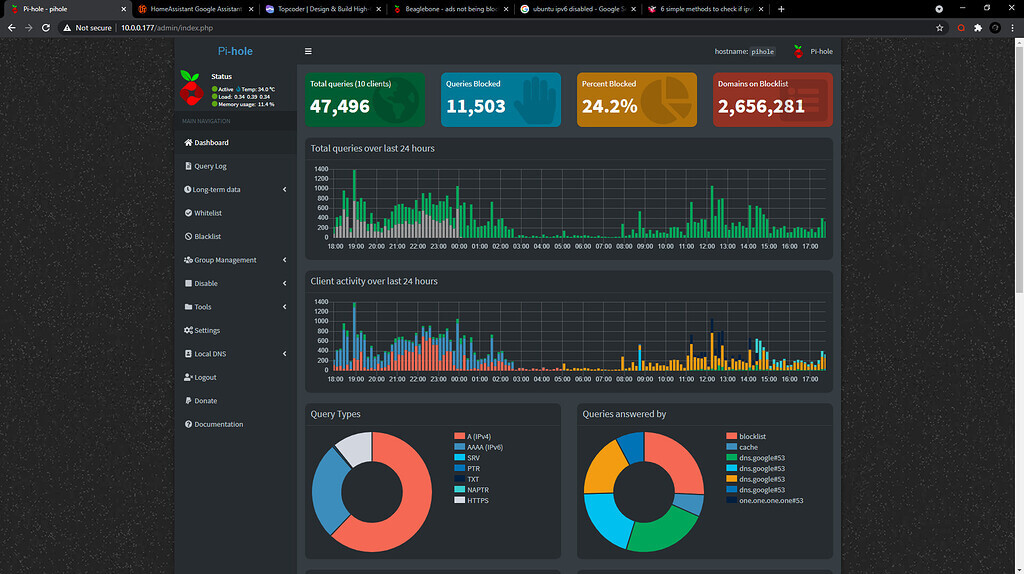The image size is (1024, 574).
Task: Bookmark this page with the star icon
Action: click(x=940, y=28)
